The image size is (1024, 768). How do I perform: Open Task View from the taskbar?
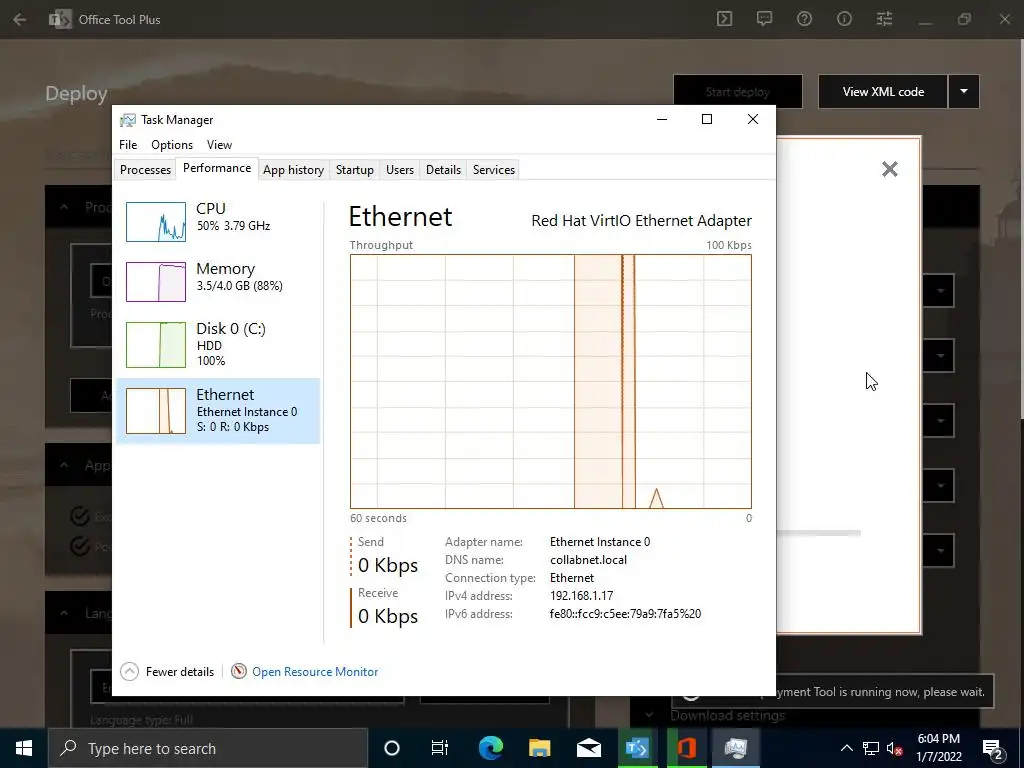(x=440, y=748)
